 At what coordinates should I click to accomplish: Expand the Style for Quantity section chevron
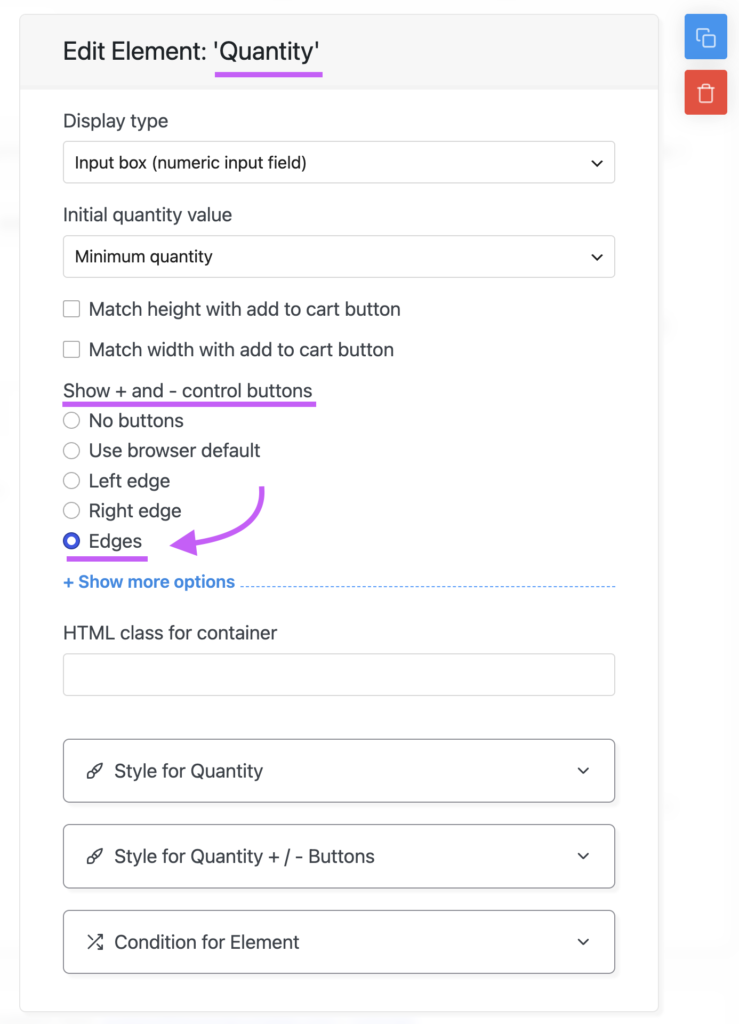(x=583, y=771)
